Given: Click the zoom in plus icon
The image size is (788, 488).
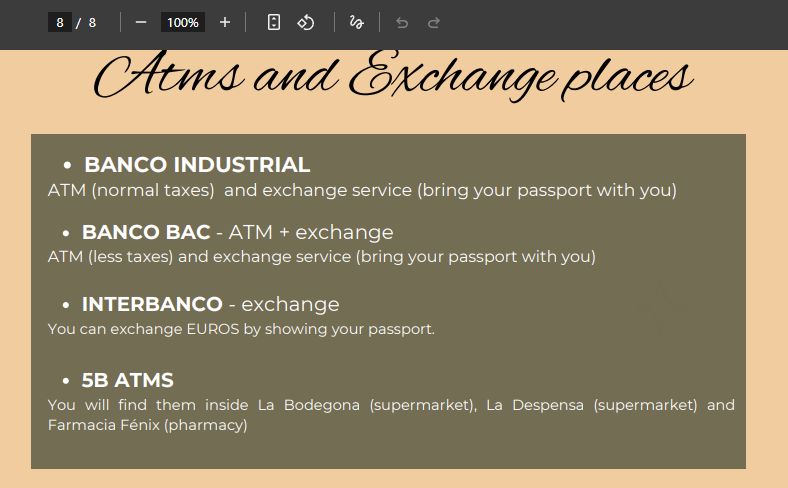Looking at the screenshot, I should 225,22.
